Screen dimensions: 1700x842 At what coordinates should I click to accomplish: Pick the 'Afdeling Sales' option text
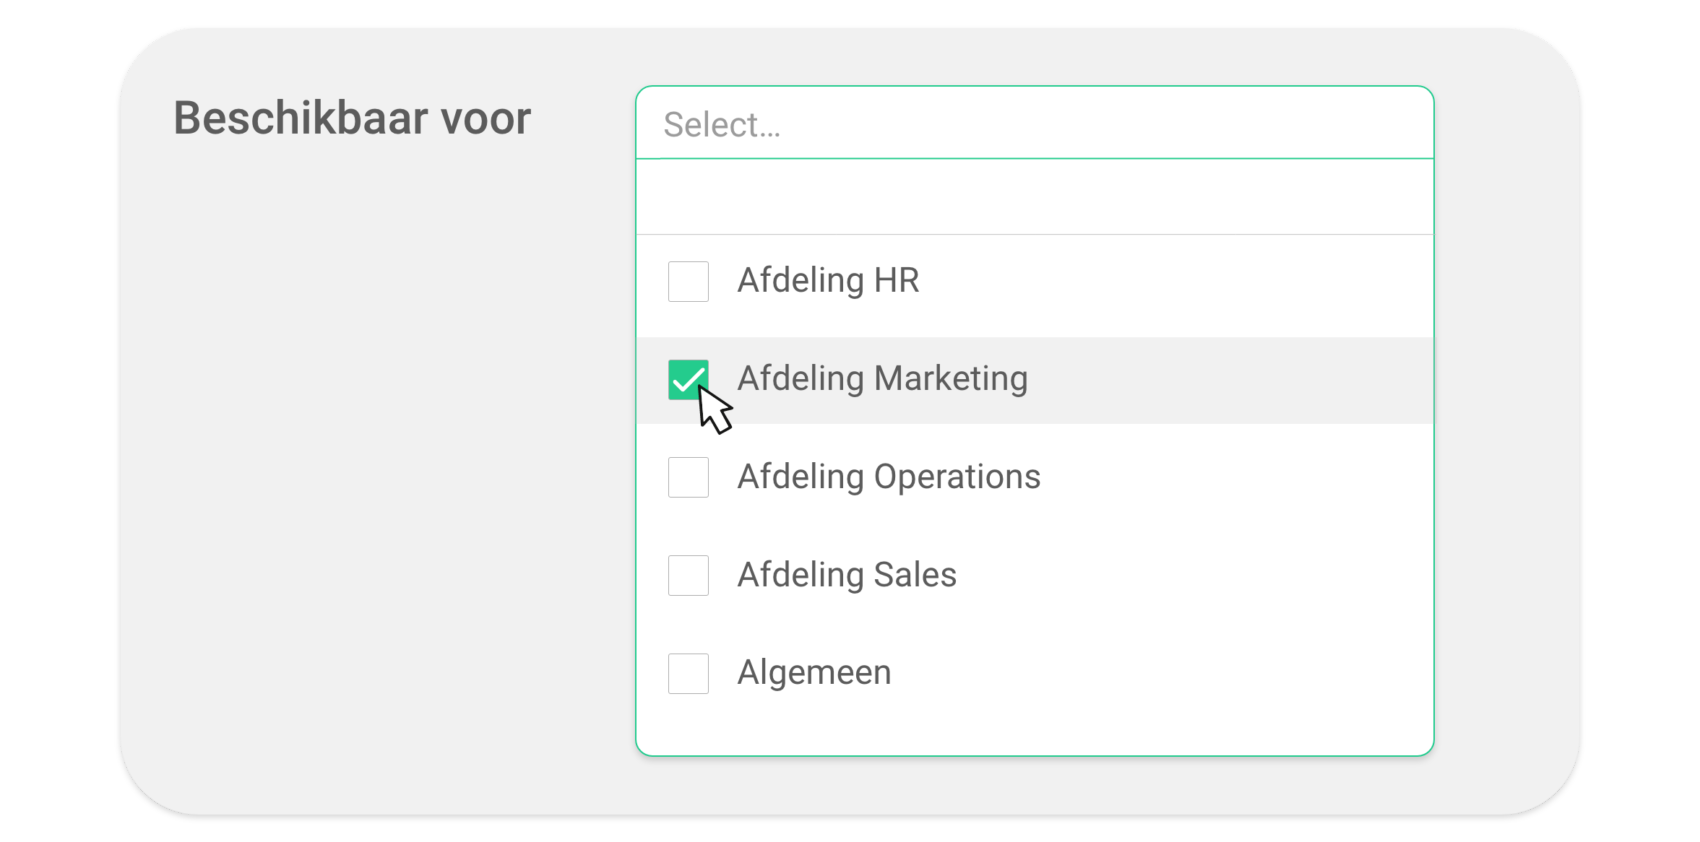[846, 575]
